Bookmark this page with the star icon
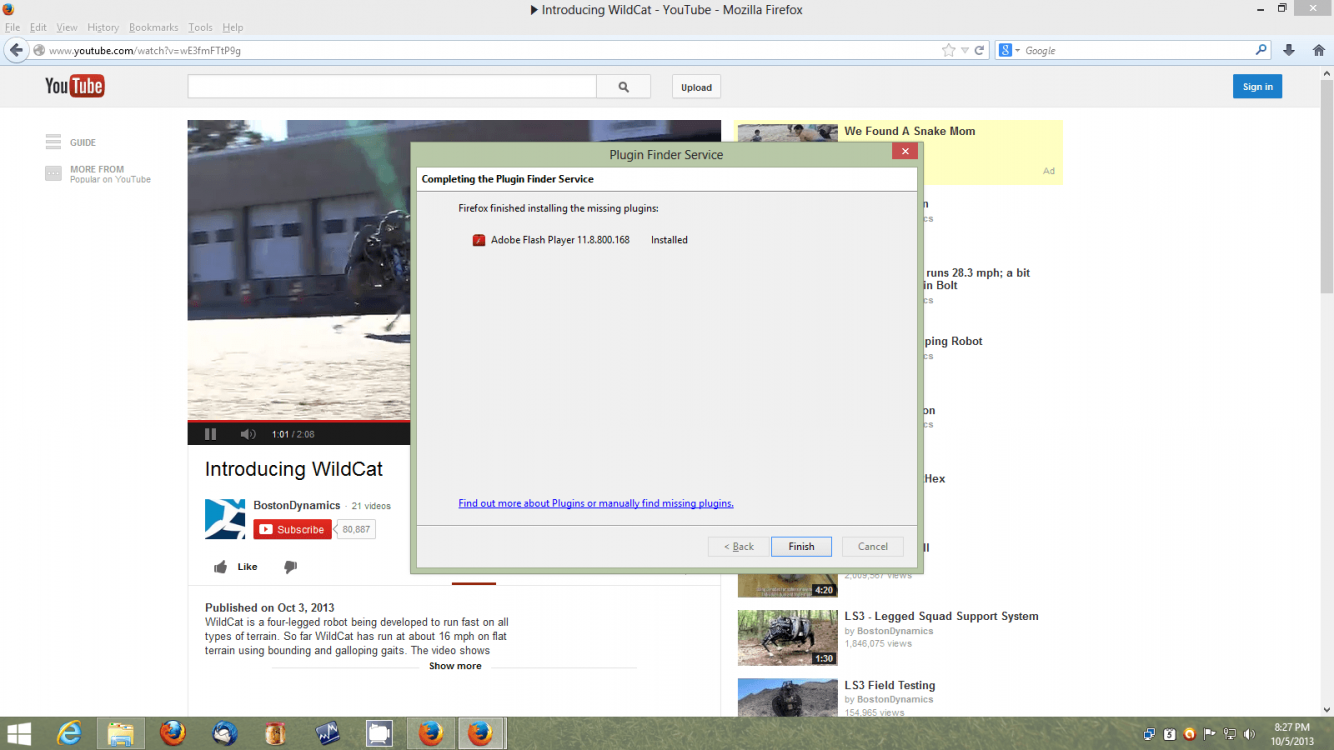This screenshot has height=750, width=1334. click(x=948, y=50)
